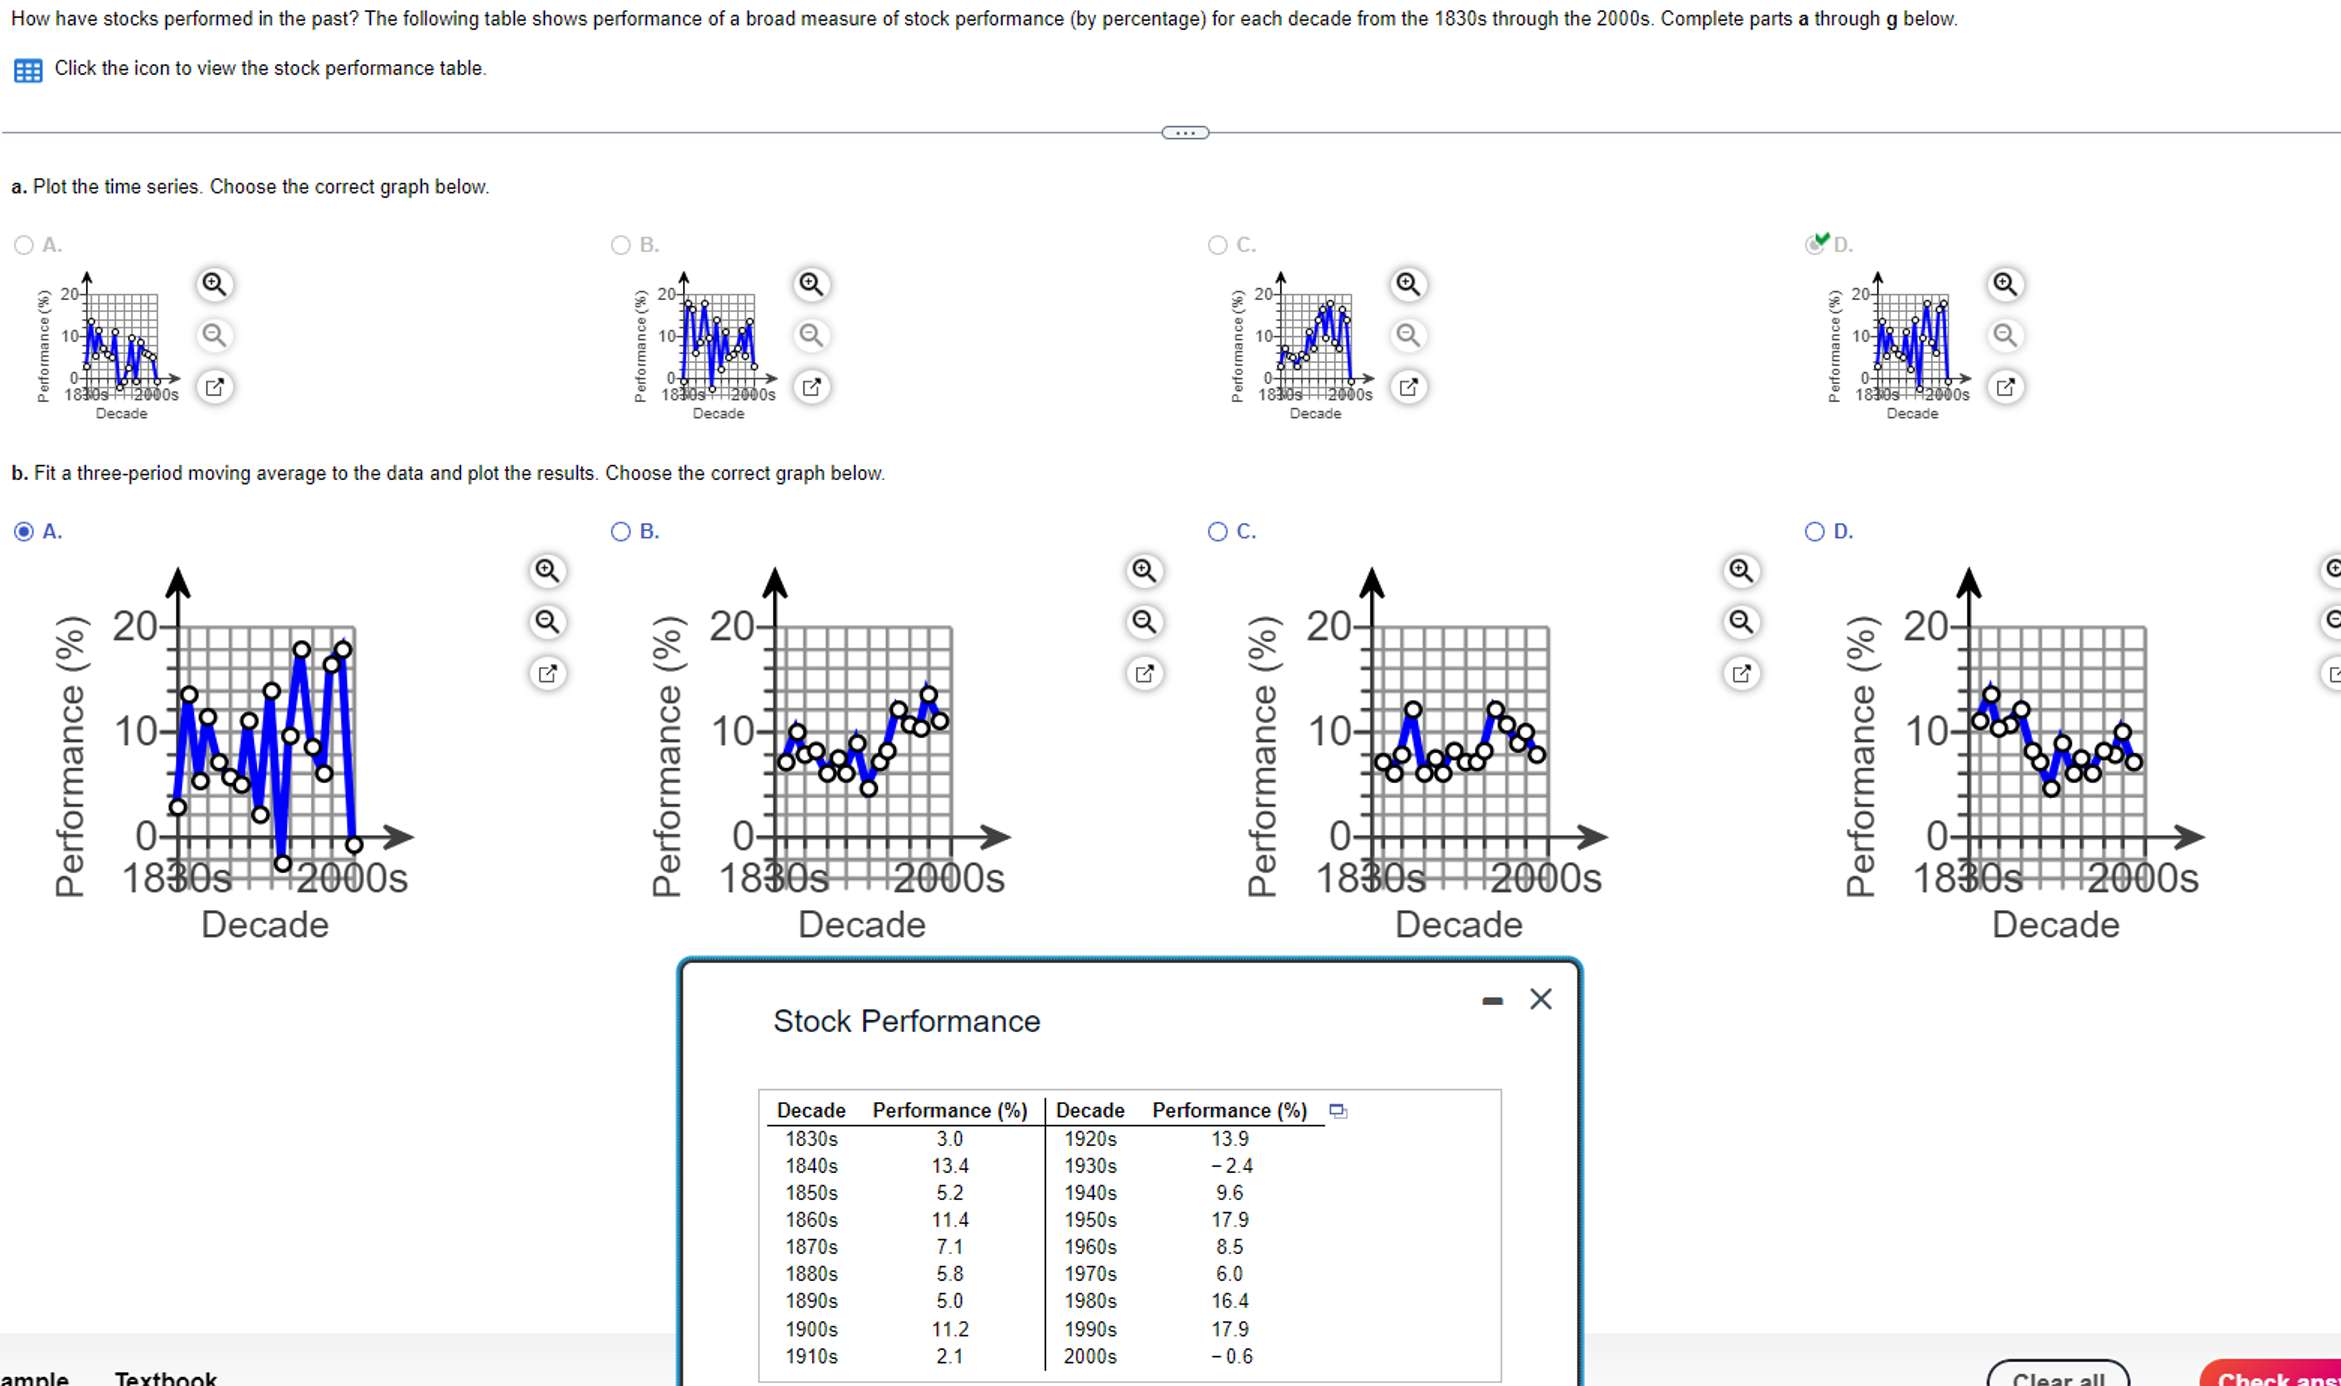This screenshot has height=1386, width=2341.
Task: Zoom in on part a graph A
Action: point(214,284)
